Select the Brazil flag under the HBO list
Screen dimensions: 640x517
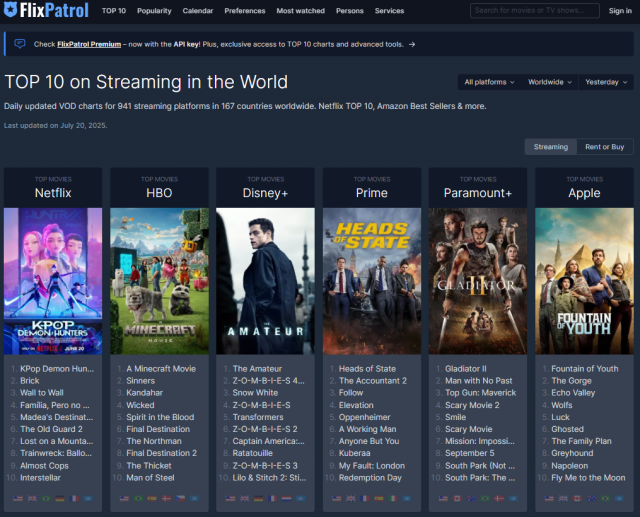tap(138, 498)
